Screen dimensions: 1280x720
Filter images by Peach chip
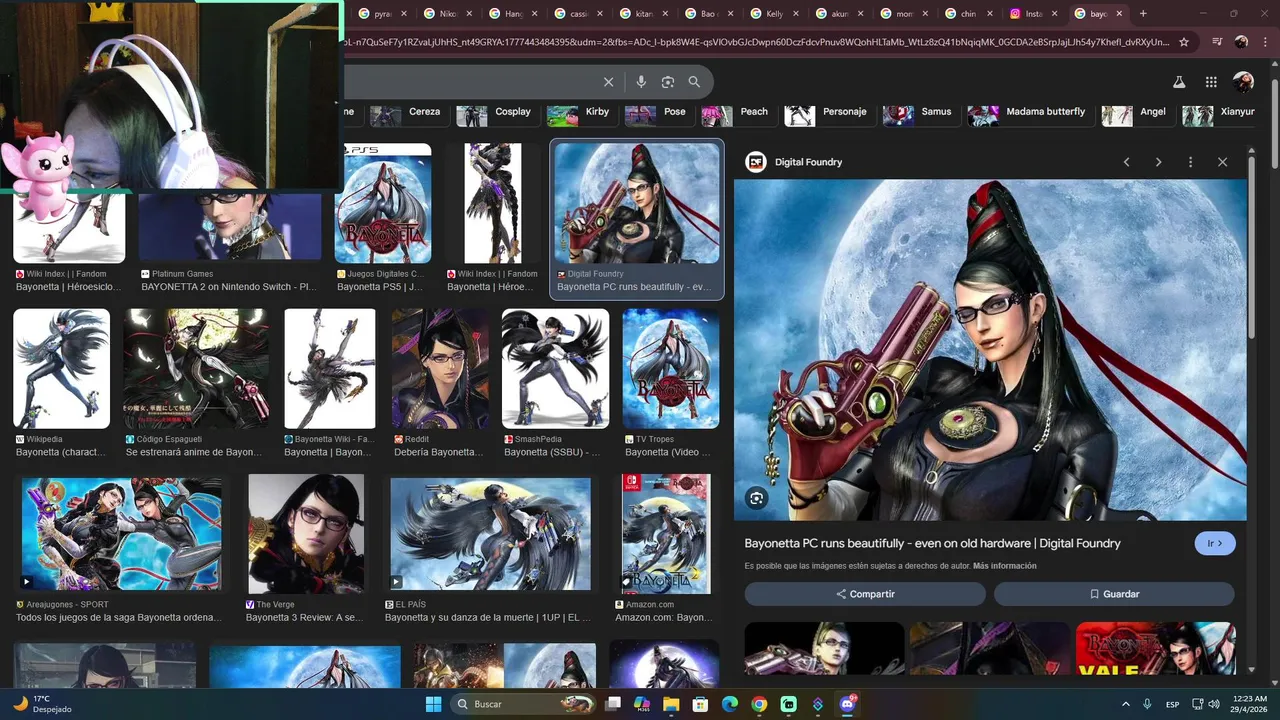coord(737,112)
